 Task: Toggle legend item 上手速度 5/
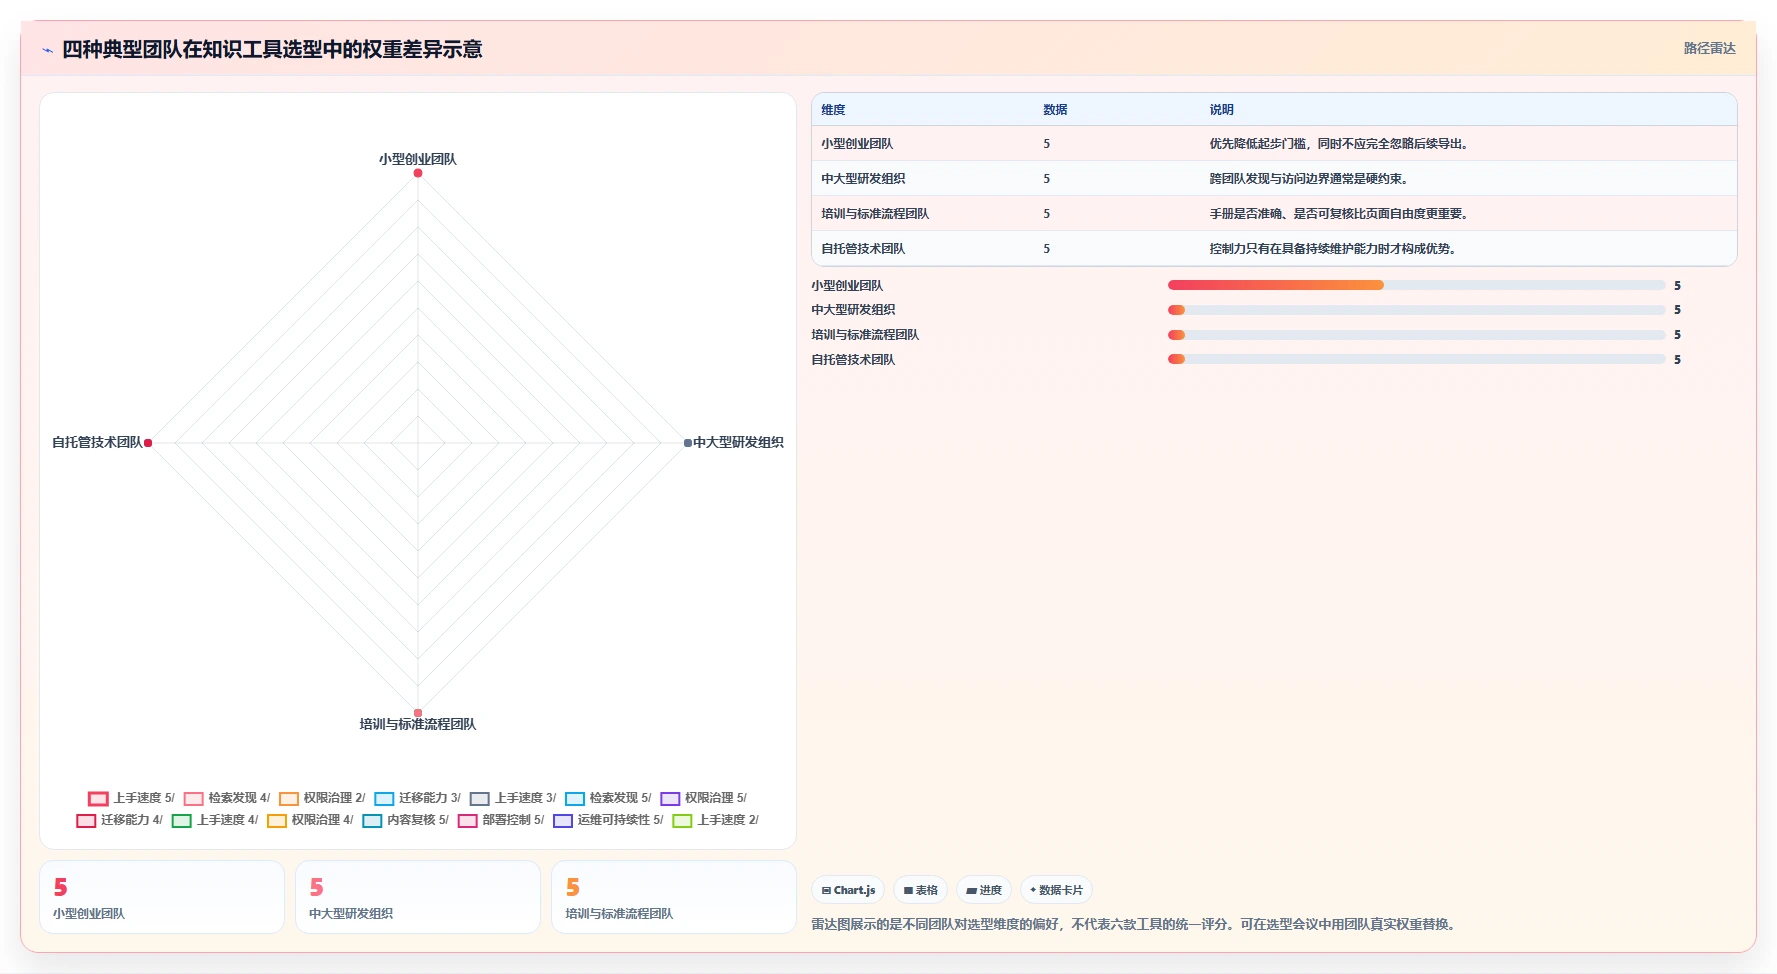(131, 798)
